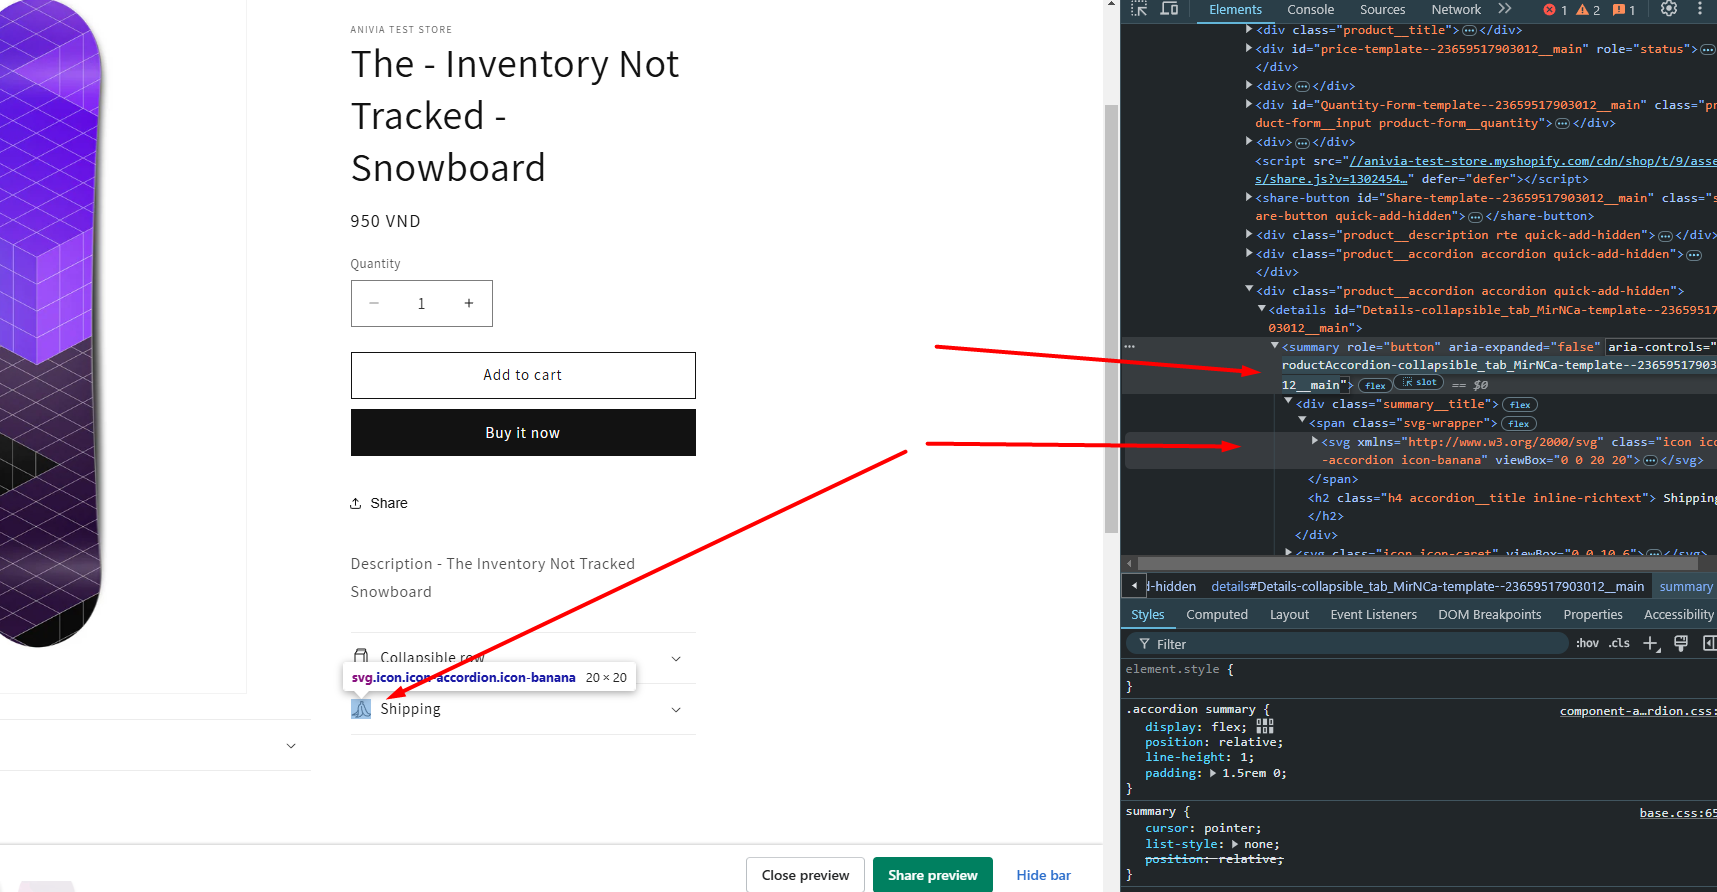The height and width of the screenshot is (892, 1717).
Task: Open the base.css source link
Action: (1678, 813)
